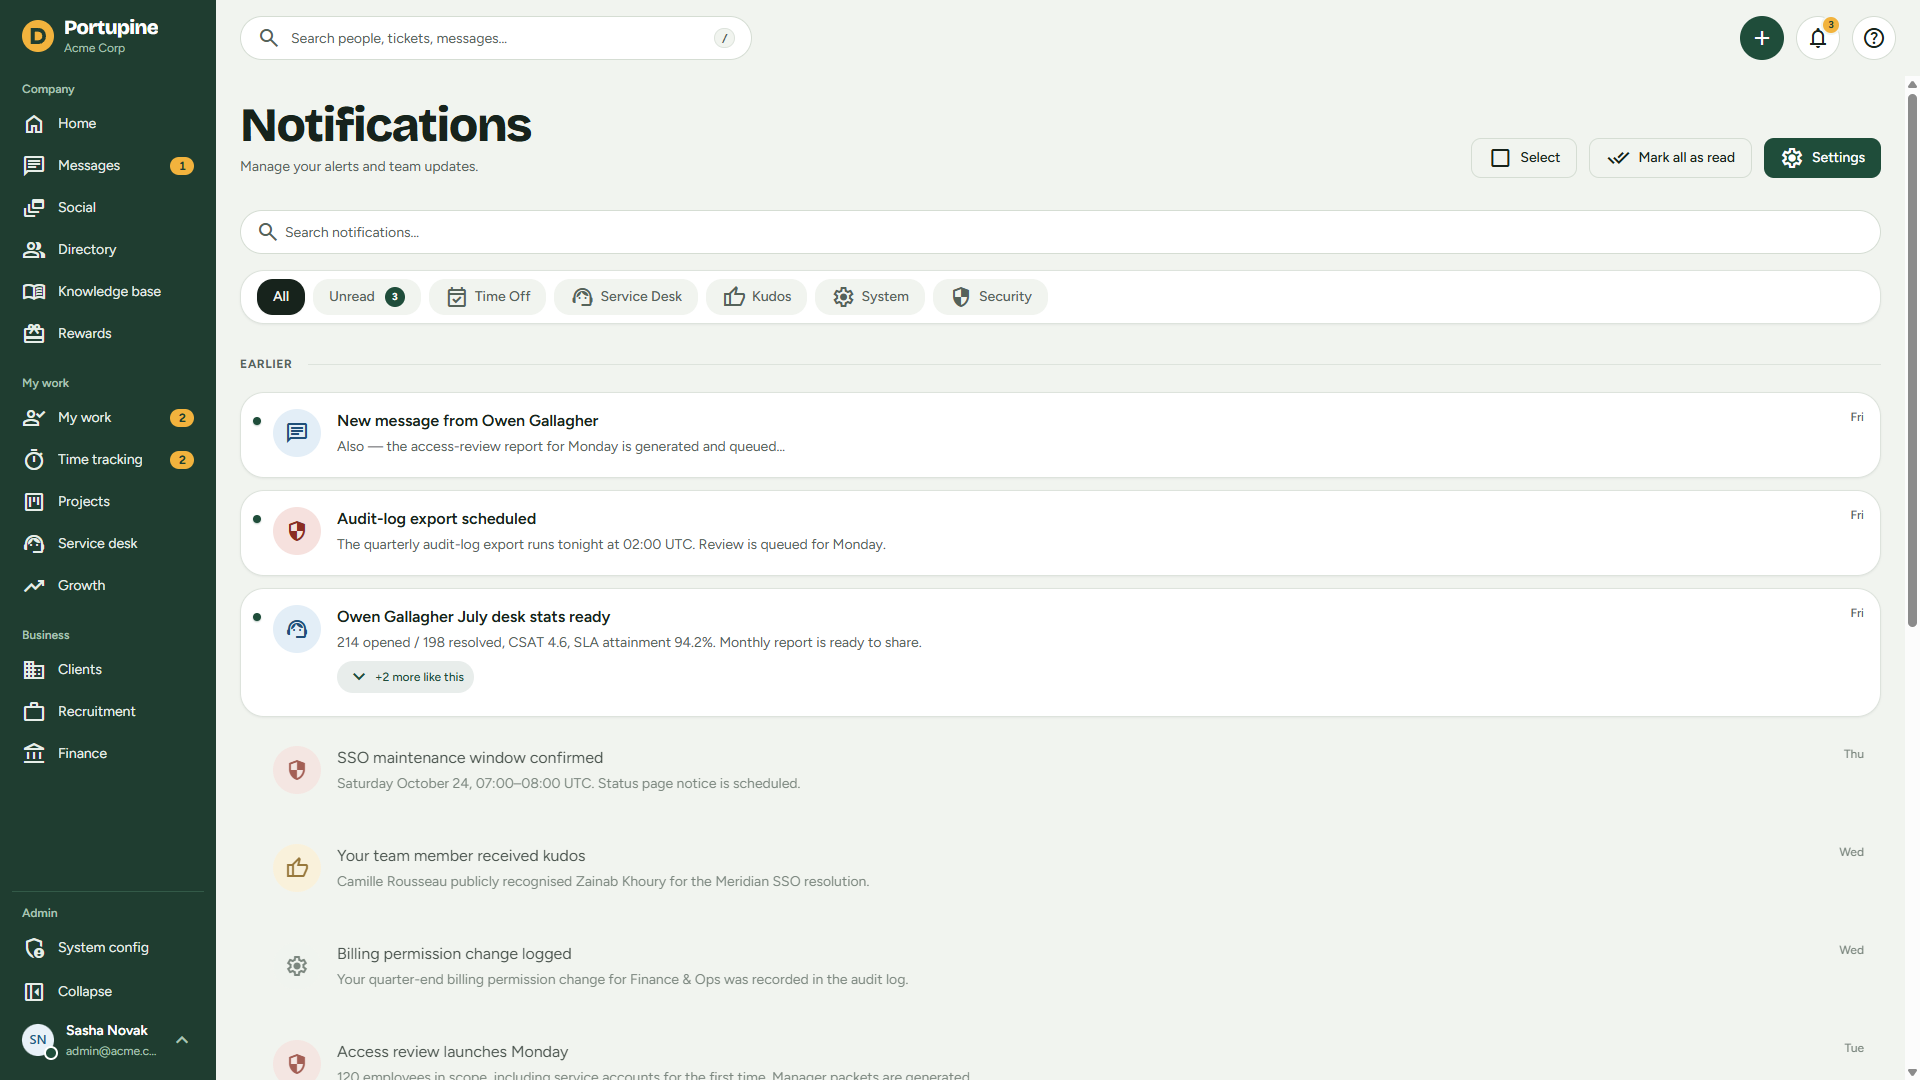The height and width of the screenshot is (1080, 1920).
Task: Collapse the sidebar
Action: pyautogui.click(x=108, y=992)
